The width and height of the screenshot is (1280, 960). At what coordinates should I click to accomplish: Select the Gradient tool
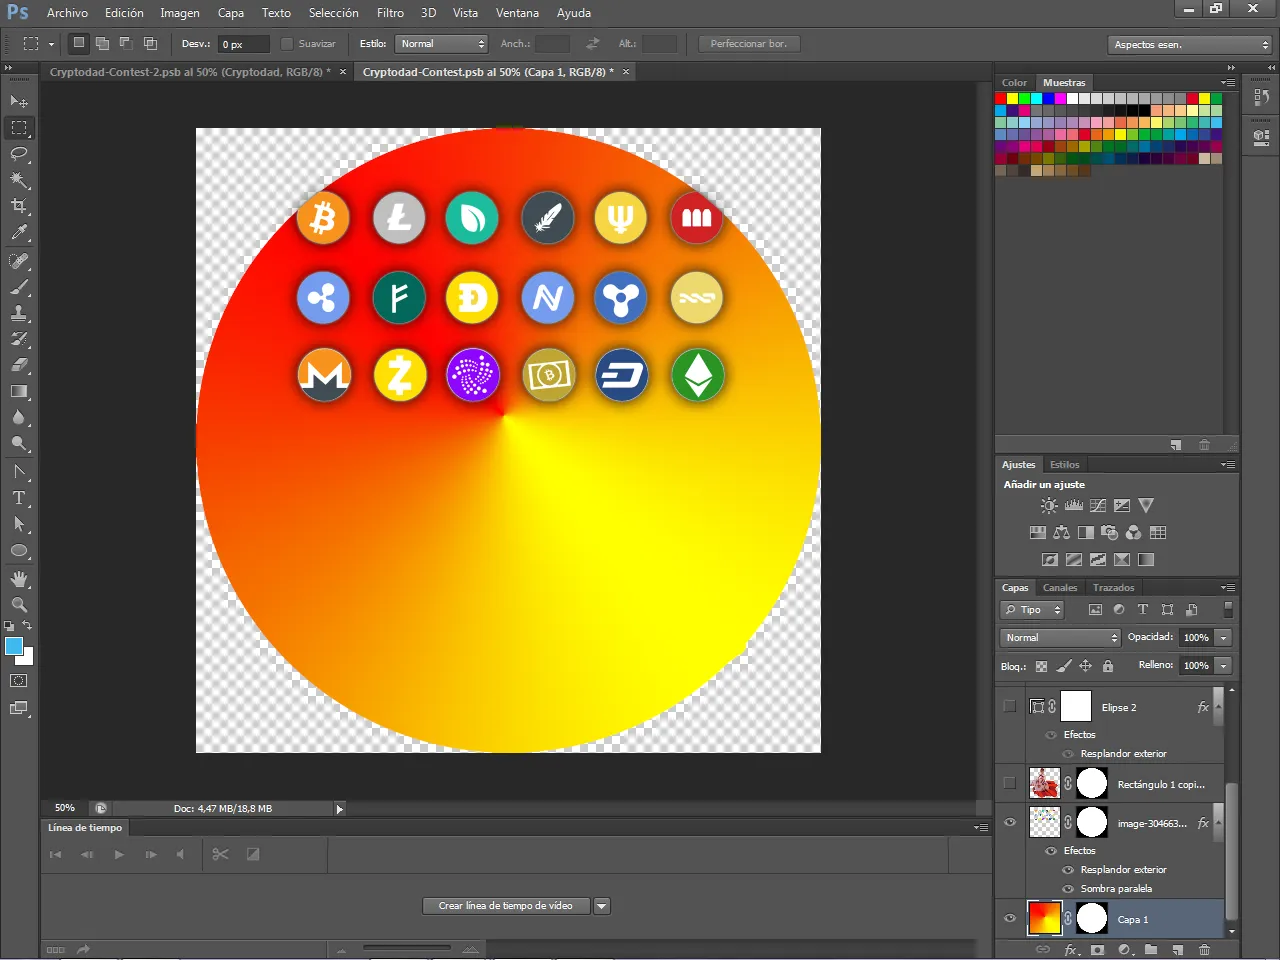(19, 391)
